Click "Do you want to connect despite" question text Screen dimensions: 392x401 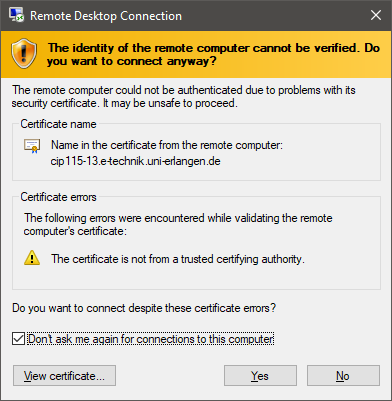pyautogui.click(x=144, y=308)
